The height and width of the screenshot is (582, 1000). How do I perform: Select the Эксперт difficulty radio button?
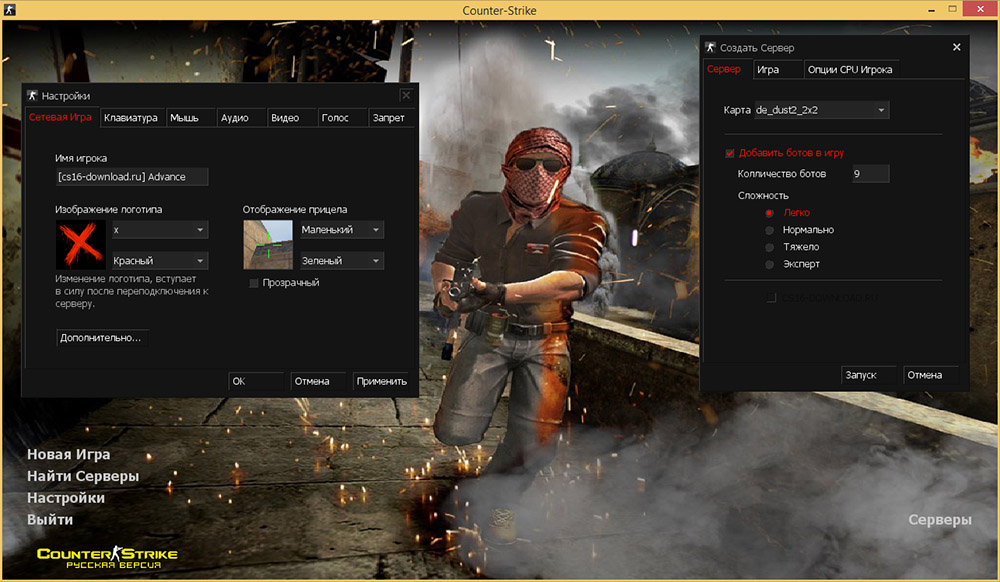click(x=770, y=265)
